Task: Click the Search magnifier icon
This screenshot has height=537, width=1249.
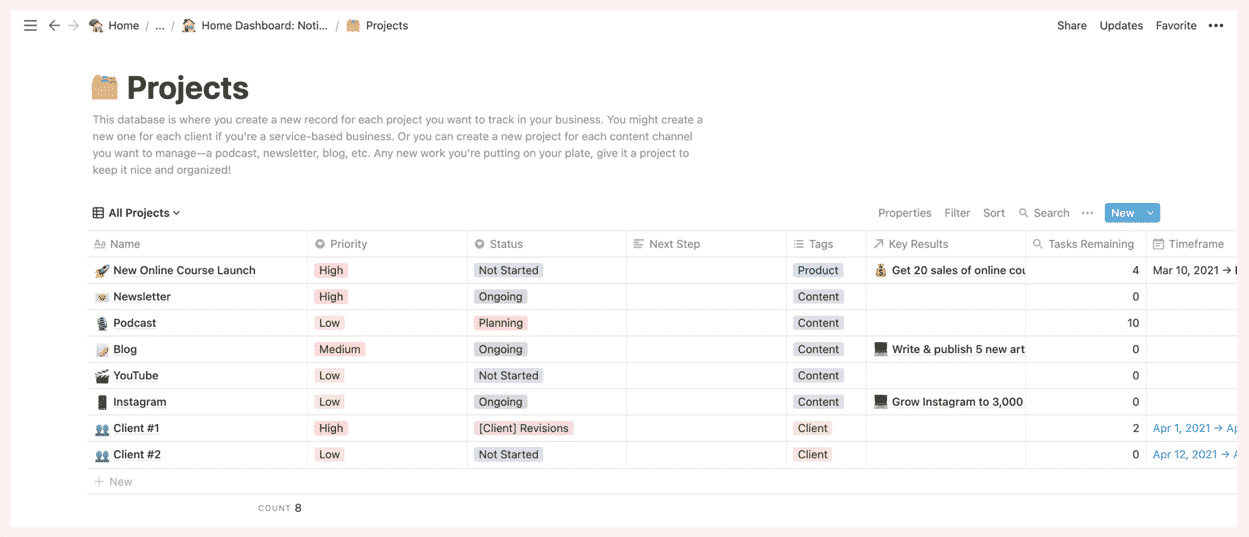Action: [1024, 213]
